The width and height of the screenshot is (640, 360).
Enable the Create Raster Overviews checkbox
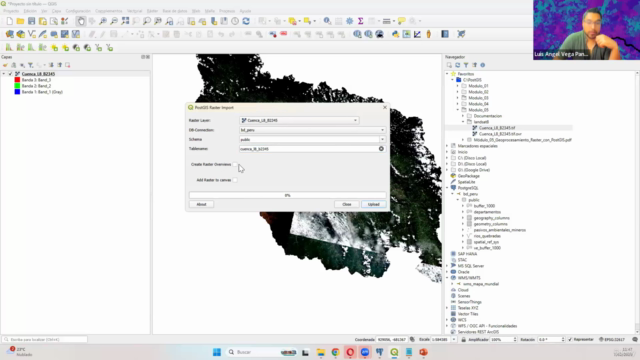click(235, 164)
